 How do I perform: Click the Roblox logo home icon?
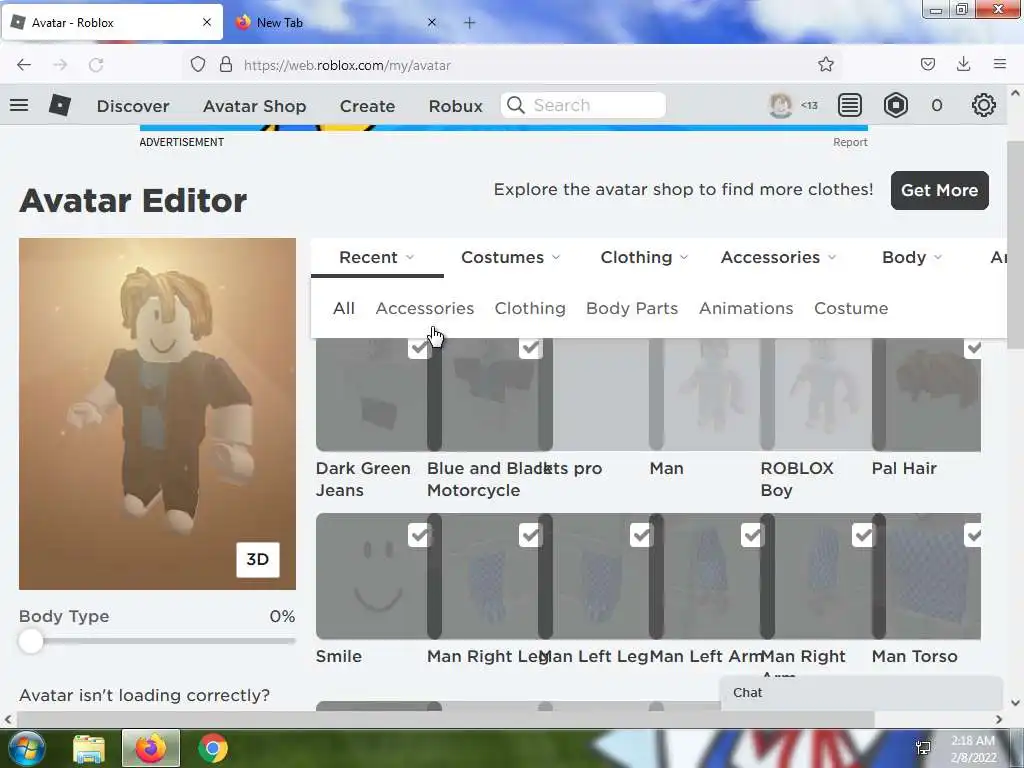[x=59, y=104]
